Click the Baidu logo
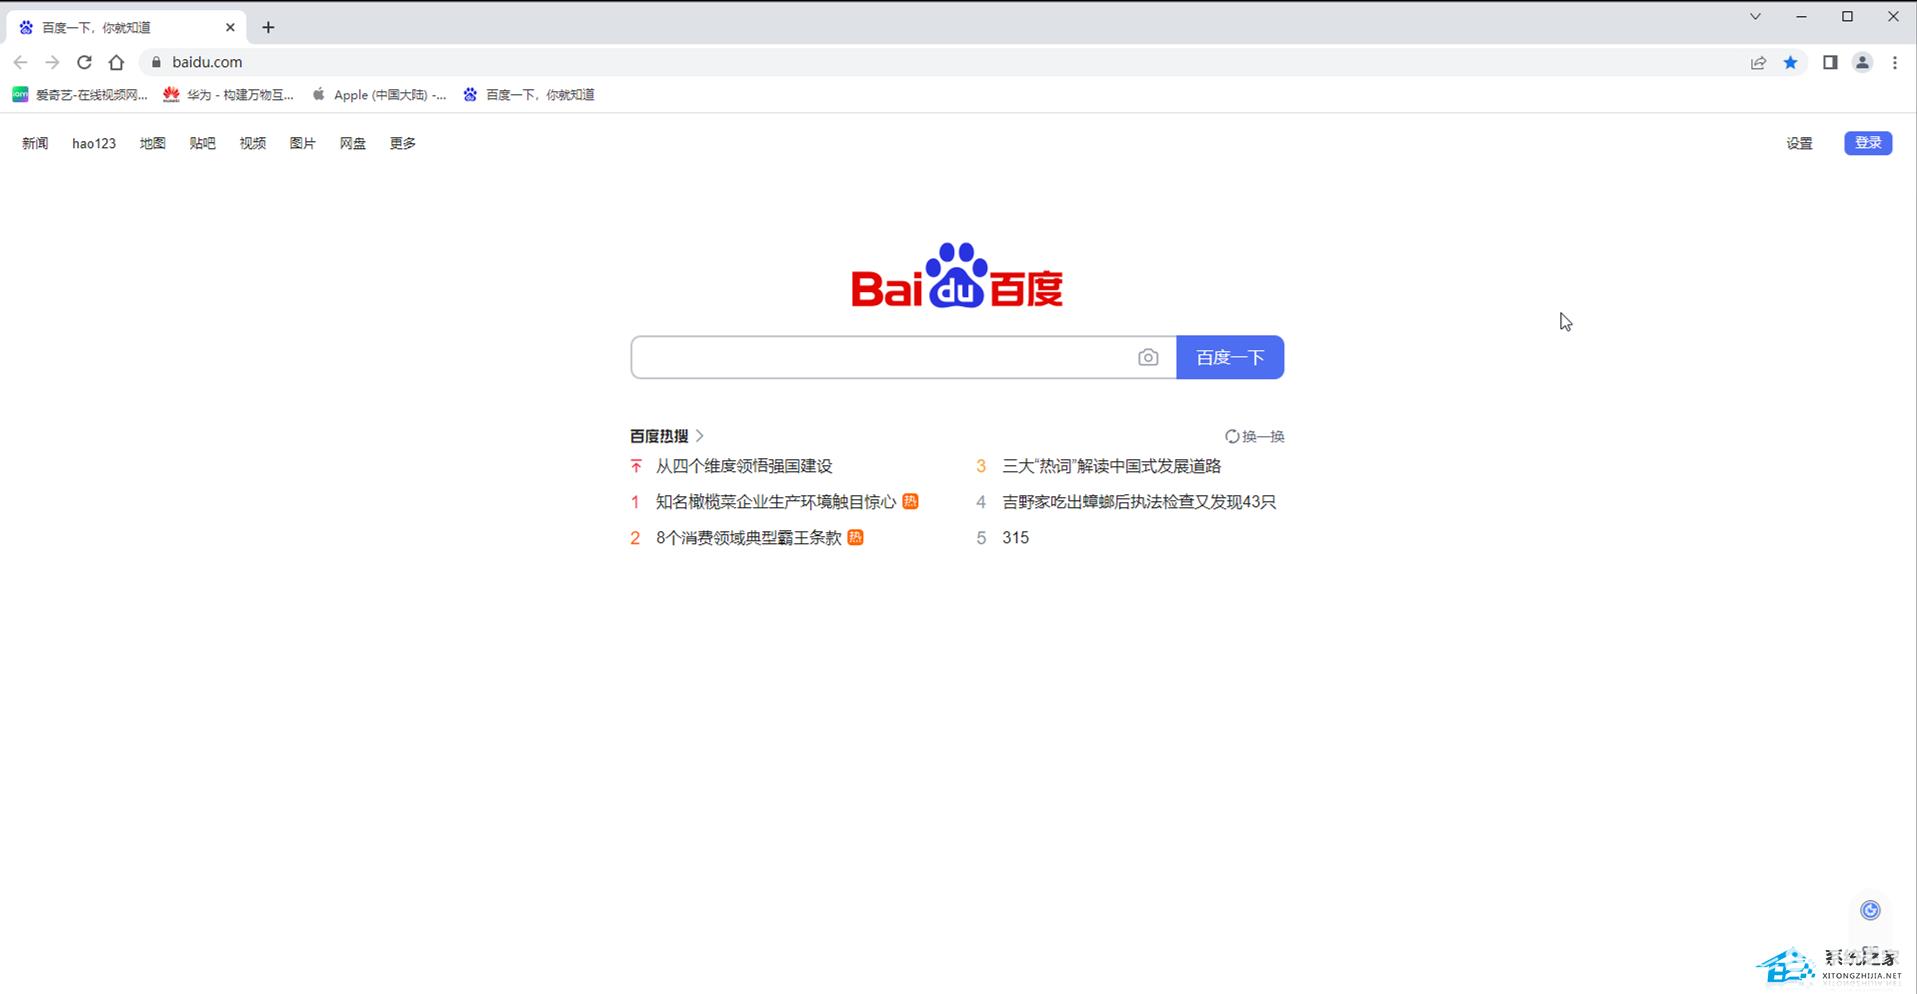The width and height of the screenshot is (1917, 994). pos(957,275)
